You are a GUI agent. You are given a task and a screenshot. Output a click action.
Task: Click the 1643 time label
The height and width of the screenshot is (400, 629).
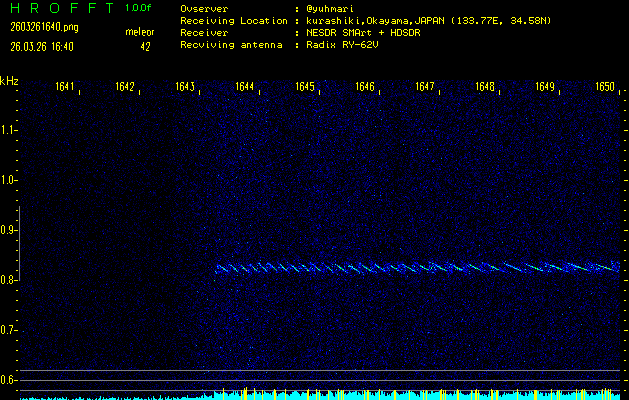[184, 87]
